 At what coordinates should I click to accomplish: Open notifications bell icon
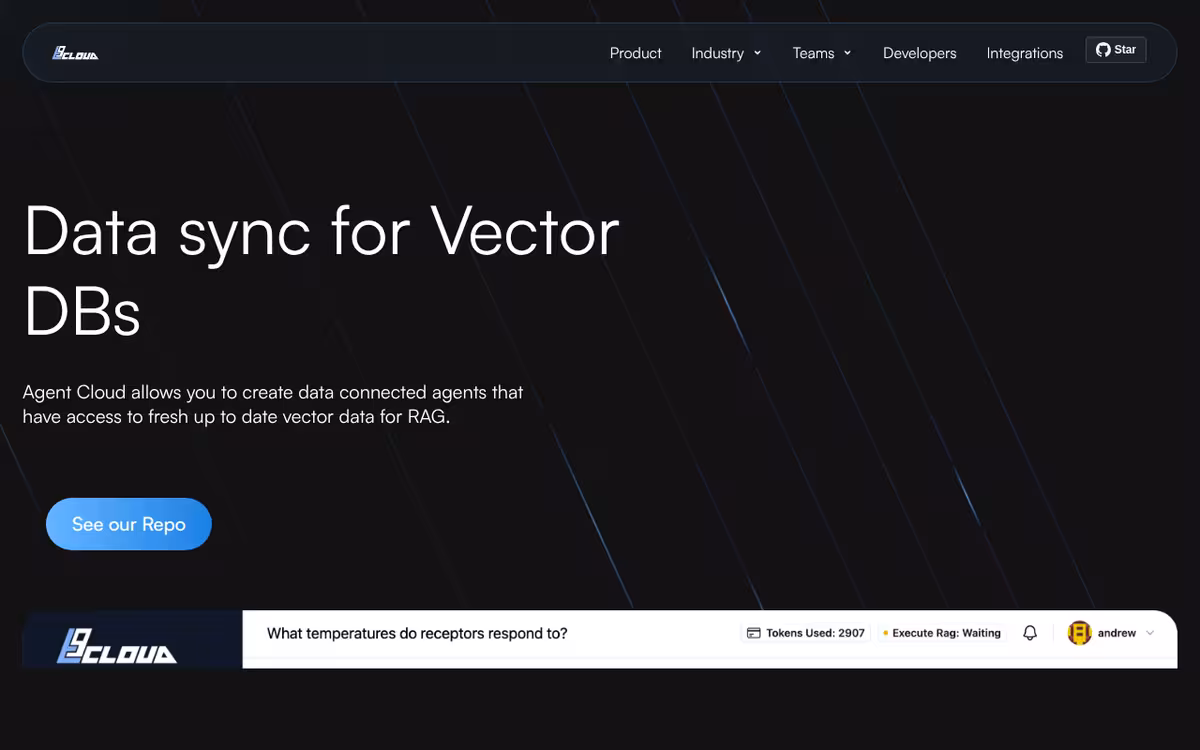(x=1030, y=633)
